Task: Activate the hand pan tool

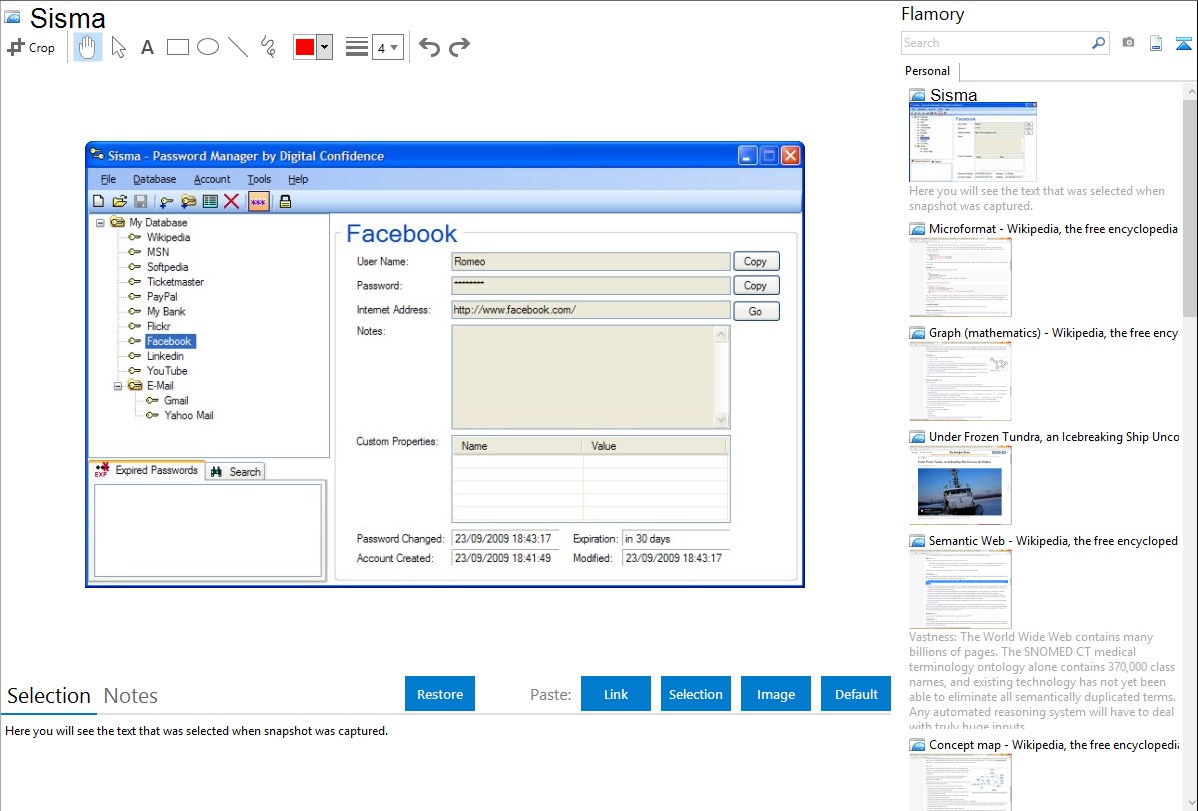Action: [88, 47]
